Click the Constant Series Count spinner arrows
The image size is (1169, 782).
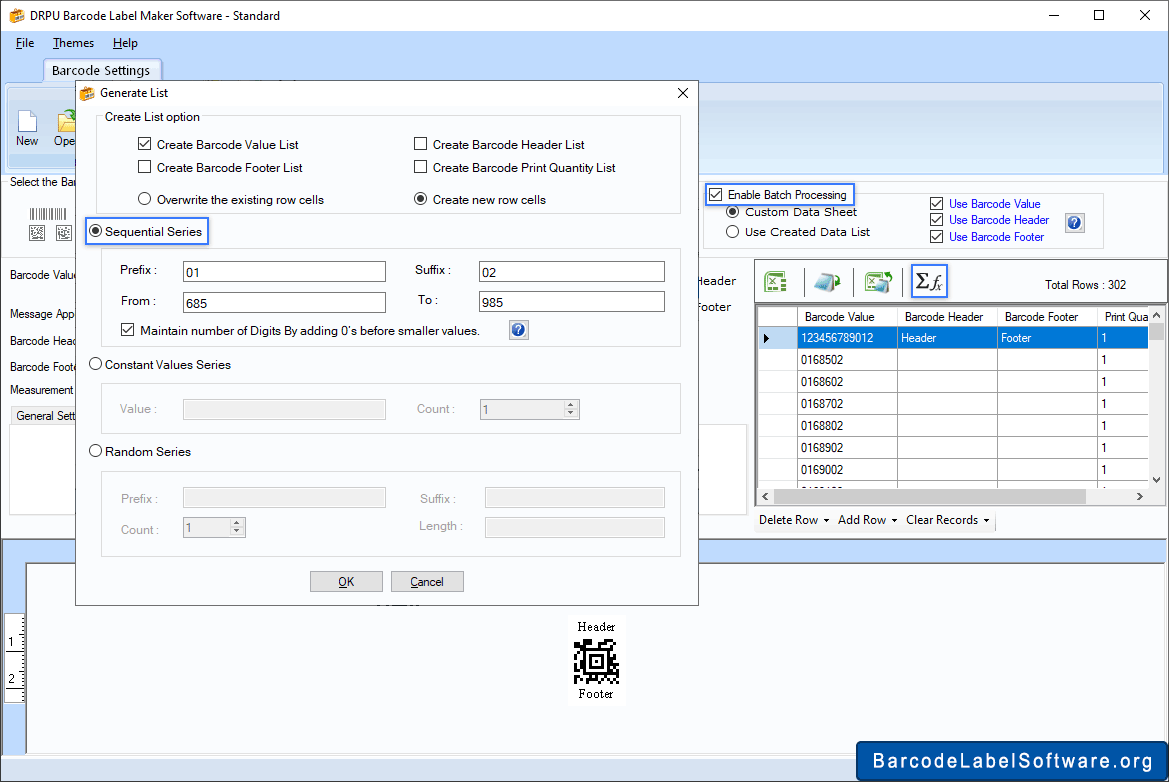[x=571, y=409]
